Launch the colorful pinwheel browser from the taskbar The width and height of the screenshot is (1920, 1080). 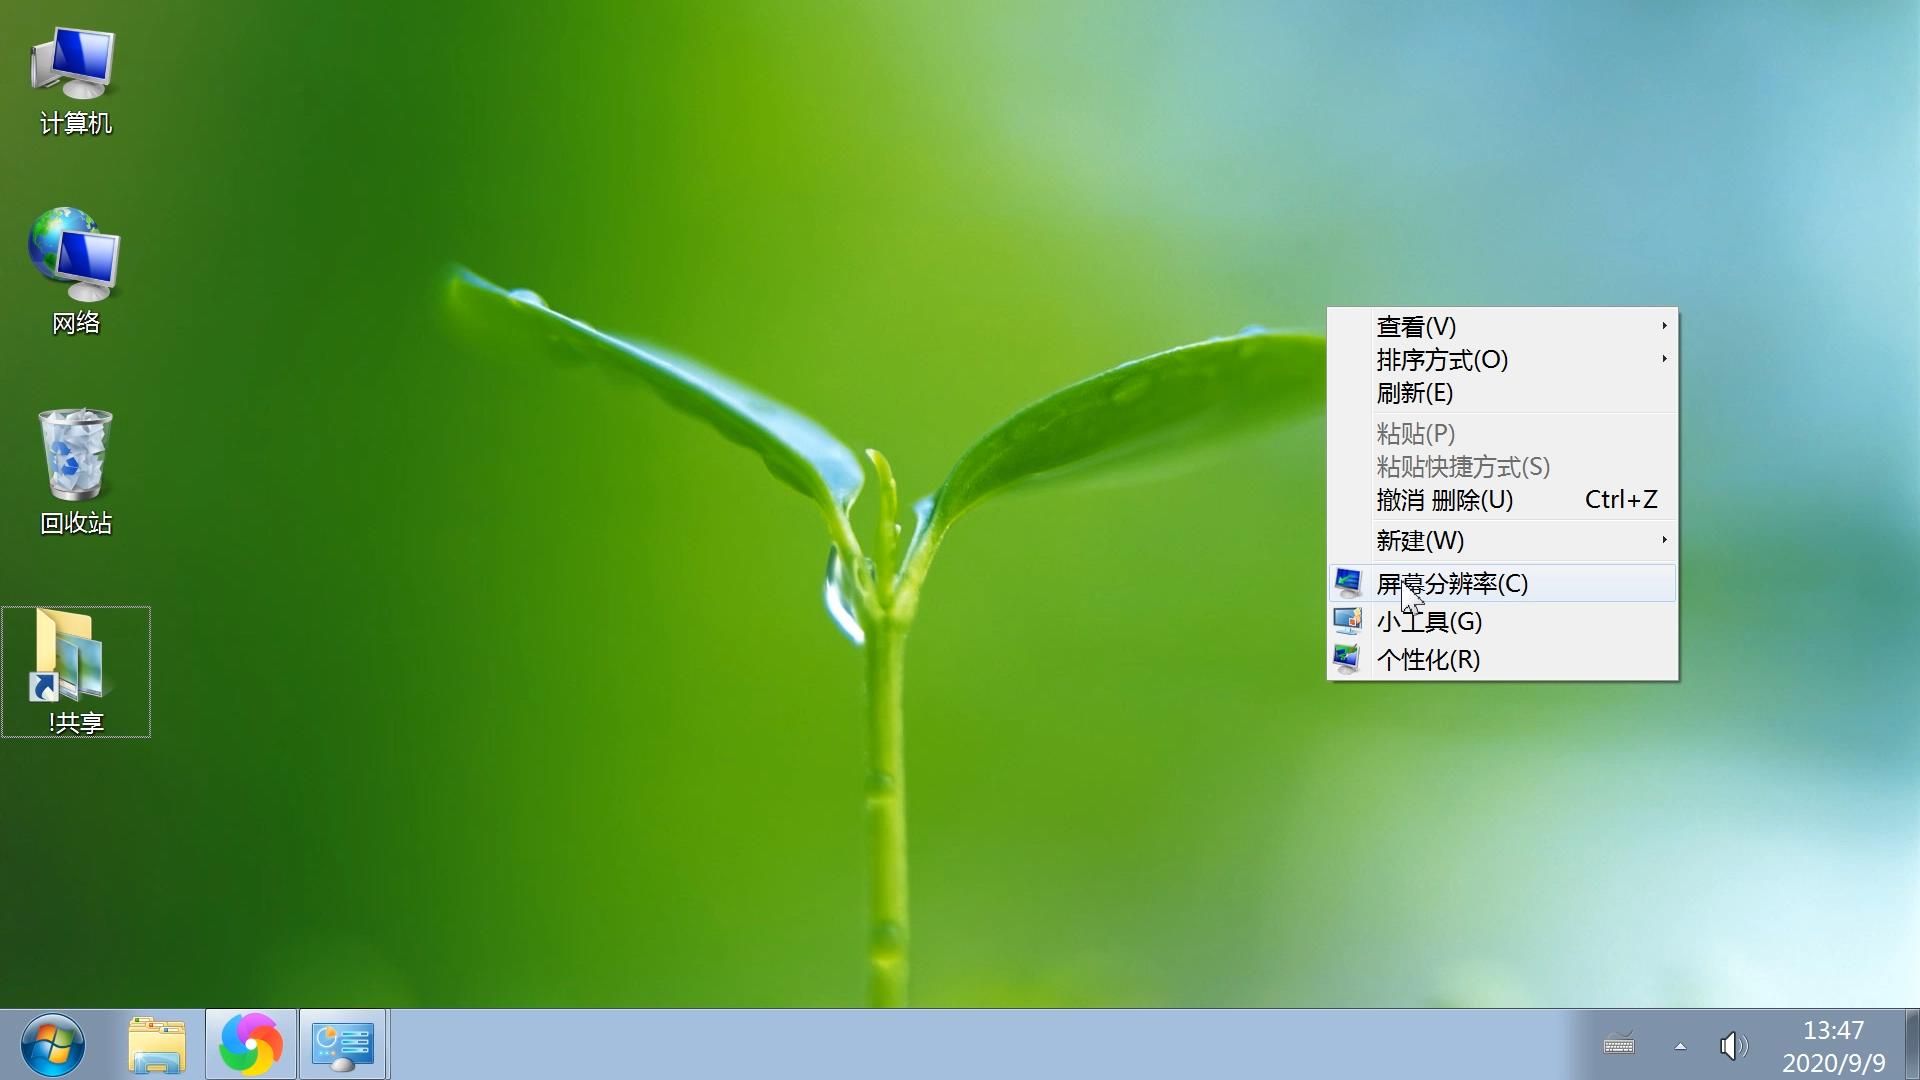pos(249,1043)
